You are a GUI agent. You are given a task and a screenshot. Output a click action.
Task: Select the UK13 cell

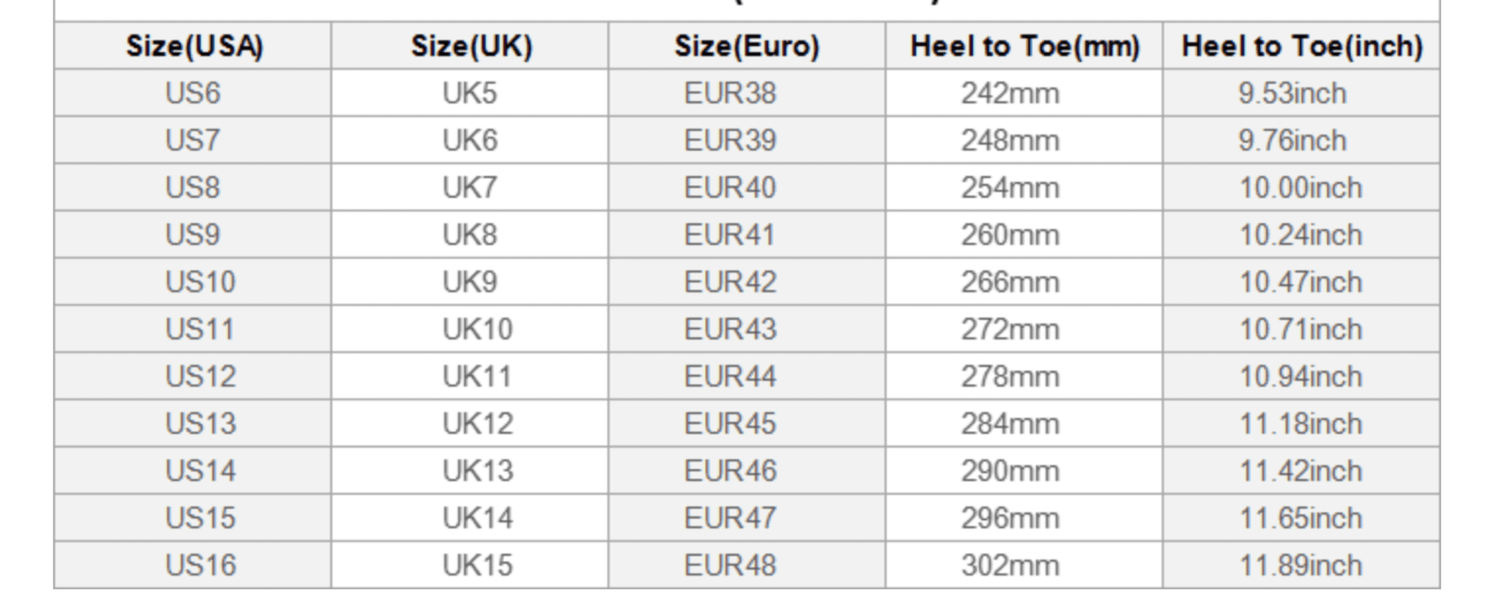tap(477, 470)
